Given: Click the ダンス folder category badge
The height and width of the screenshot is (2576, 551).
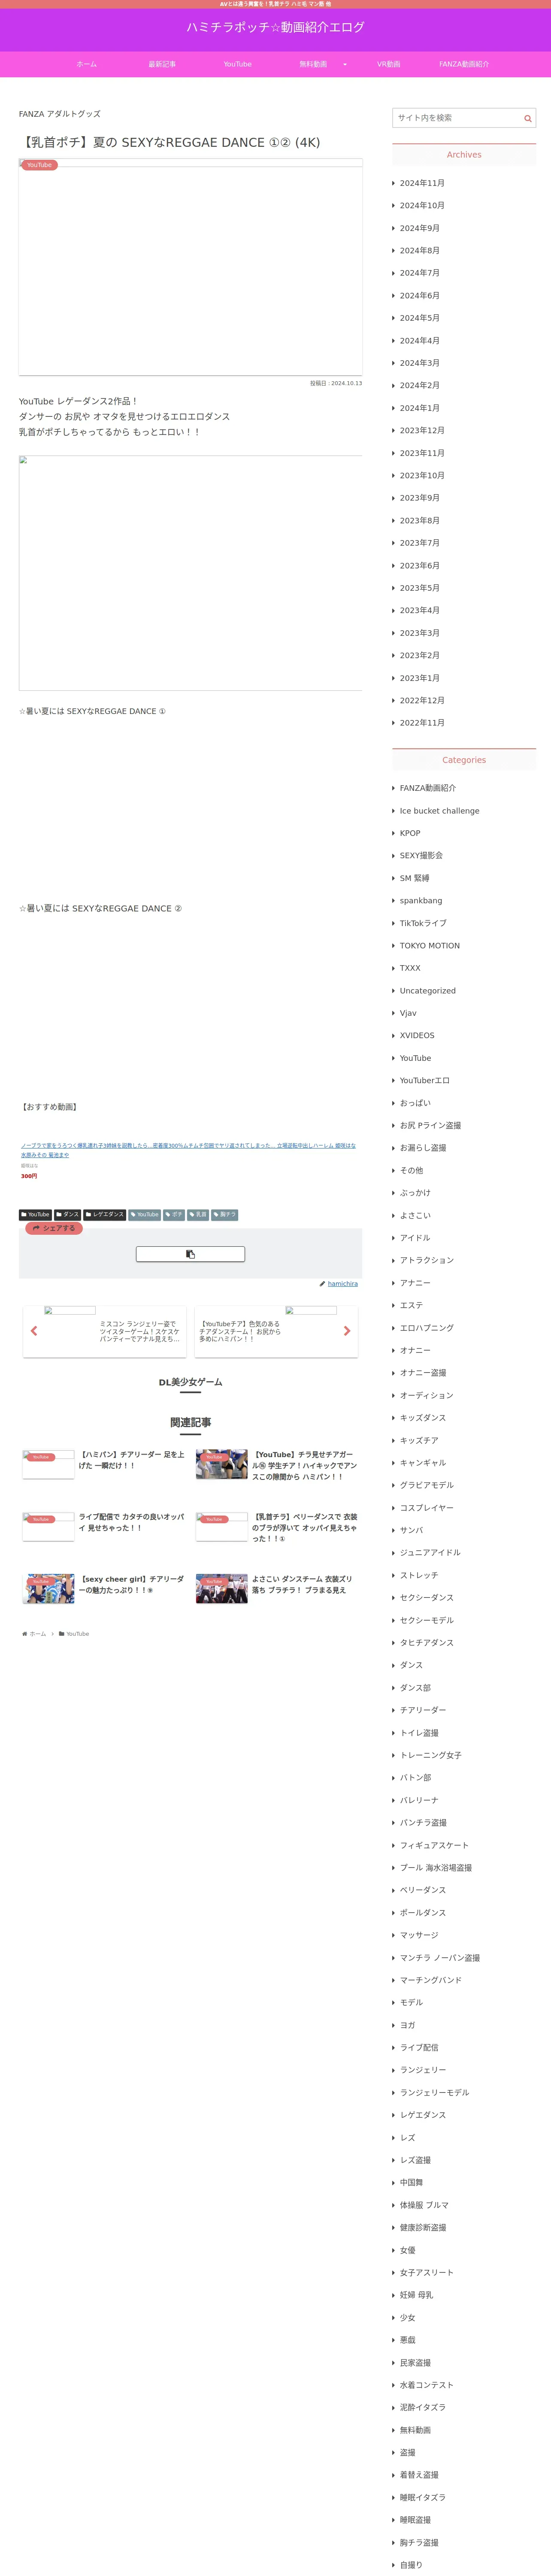Looking at the screenshot, I should [67, 1214].
